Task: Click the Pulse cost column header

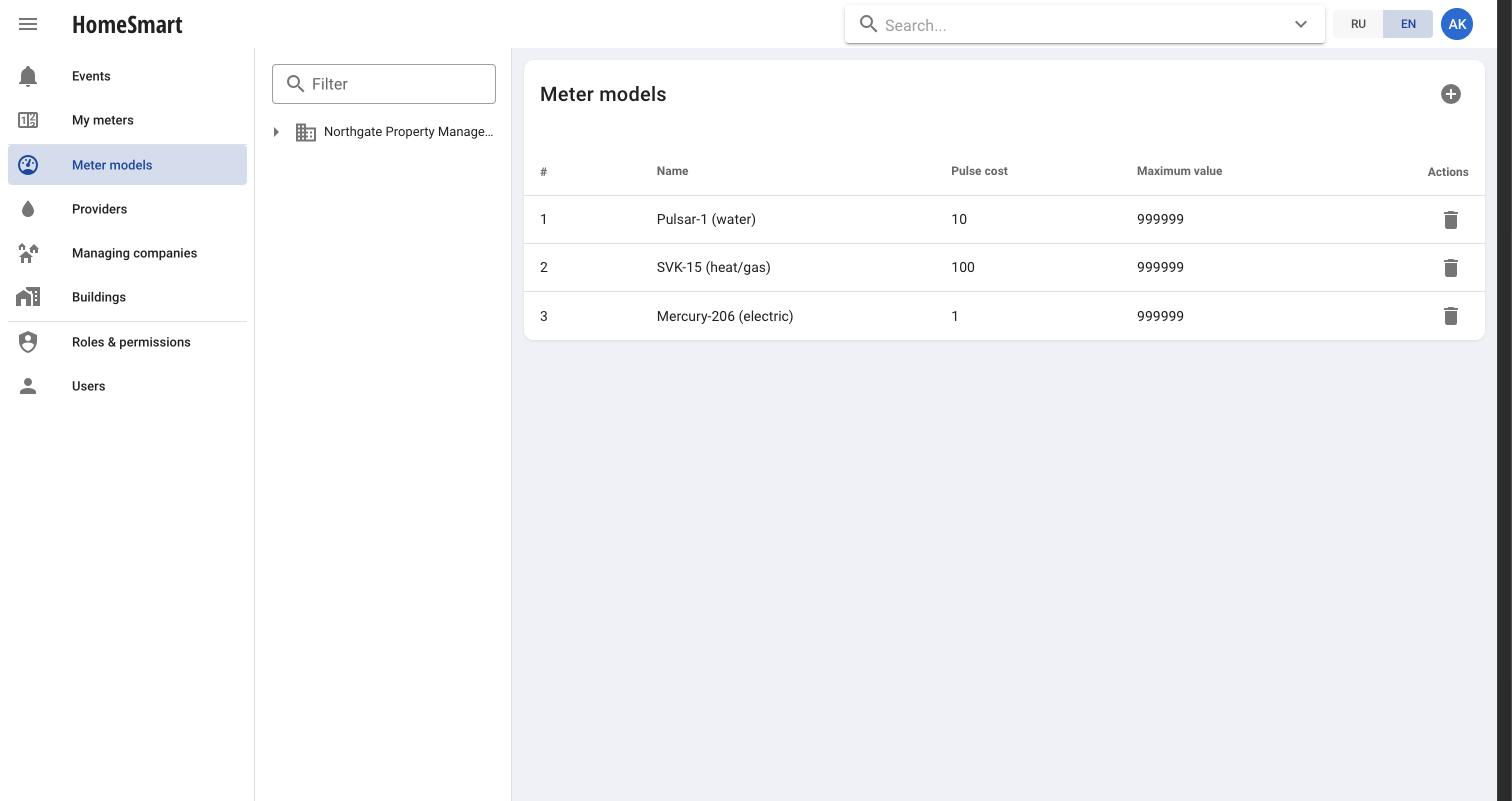Action: [979, 171]
